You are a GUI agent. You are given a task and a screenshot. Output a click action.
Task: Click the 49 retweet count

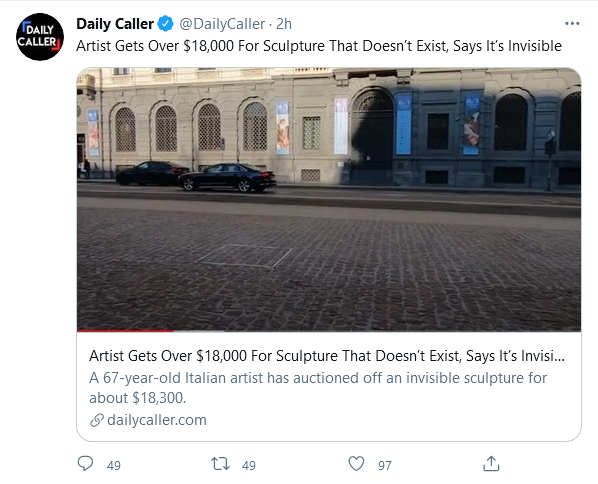pos(249,465)
